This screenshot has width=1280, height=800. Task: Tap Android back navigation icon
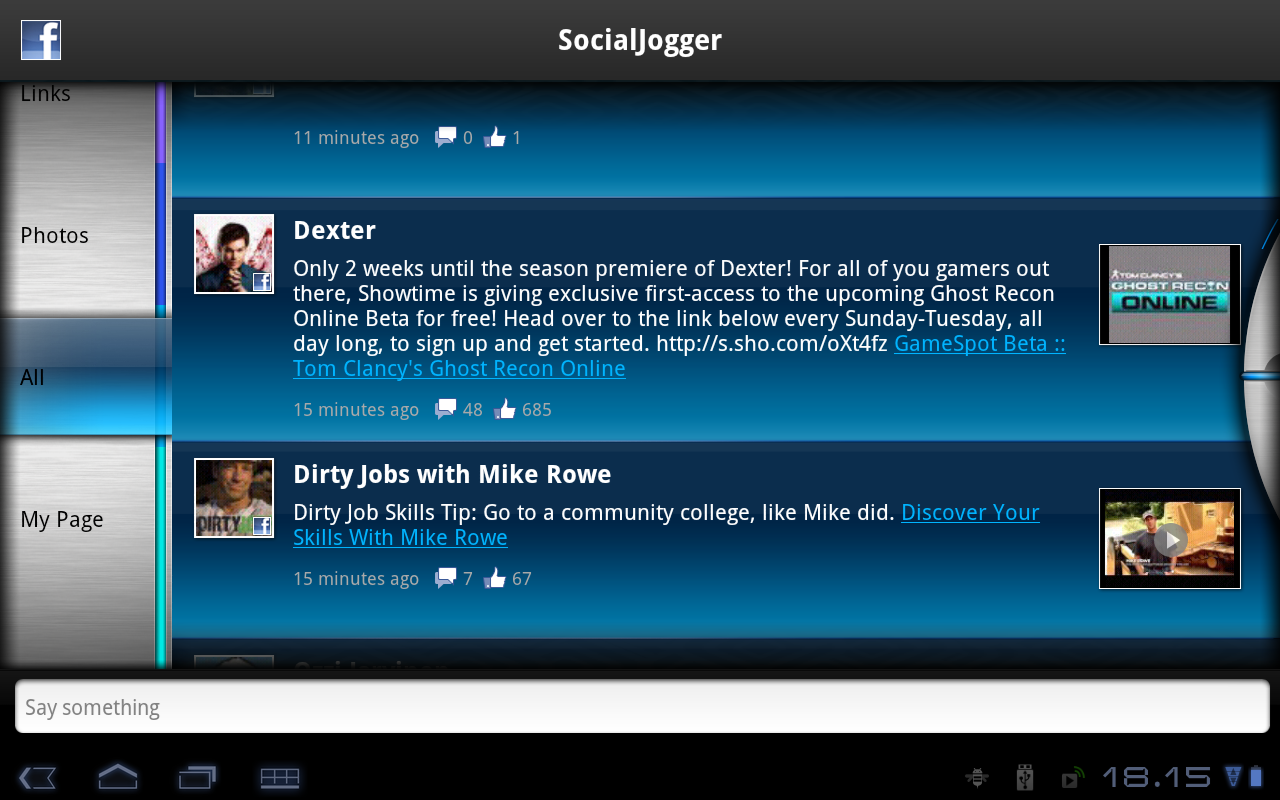[37, 777]
